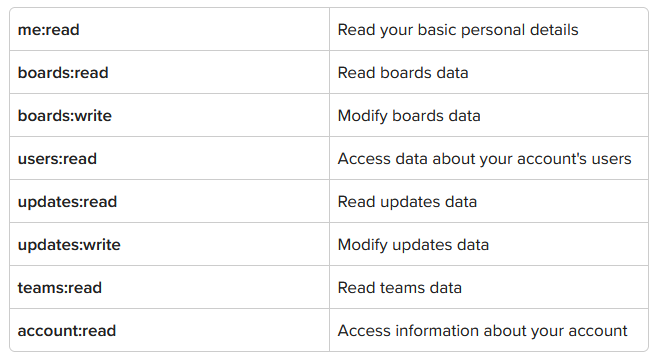Screen dimensions: 654x360
Task: Click the 'Modify boards data' description
Action: [409, 116]
